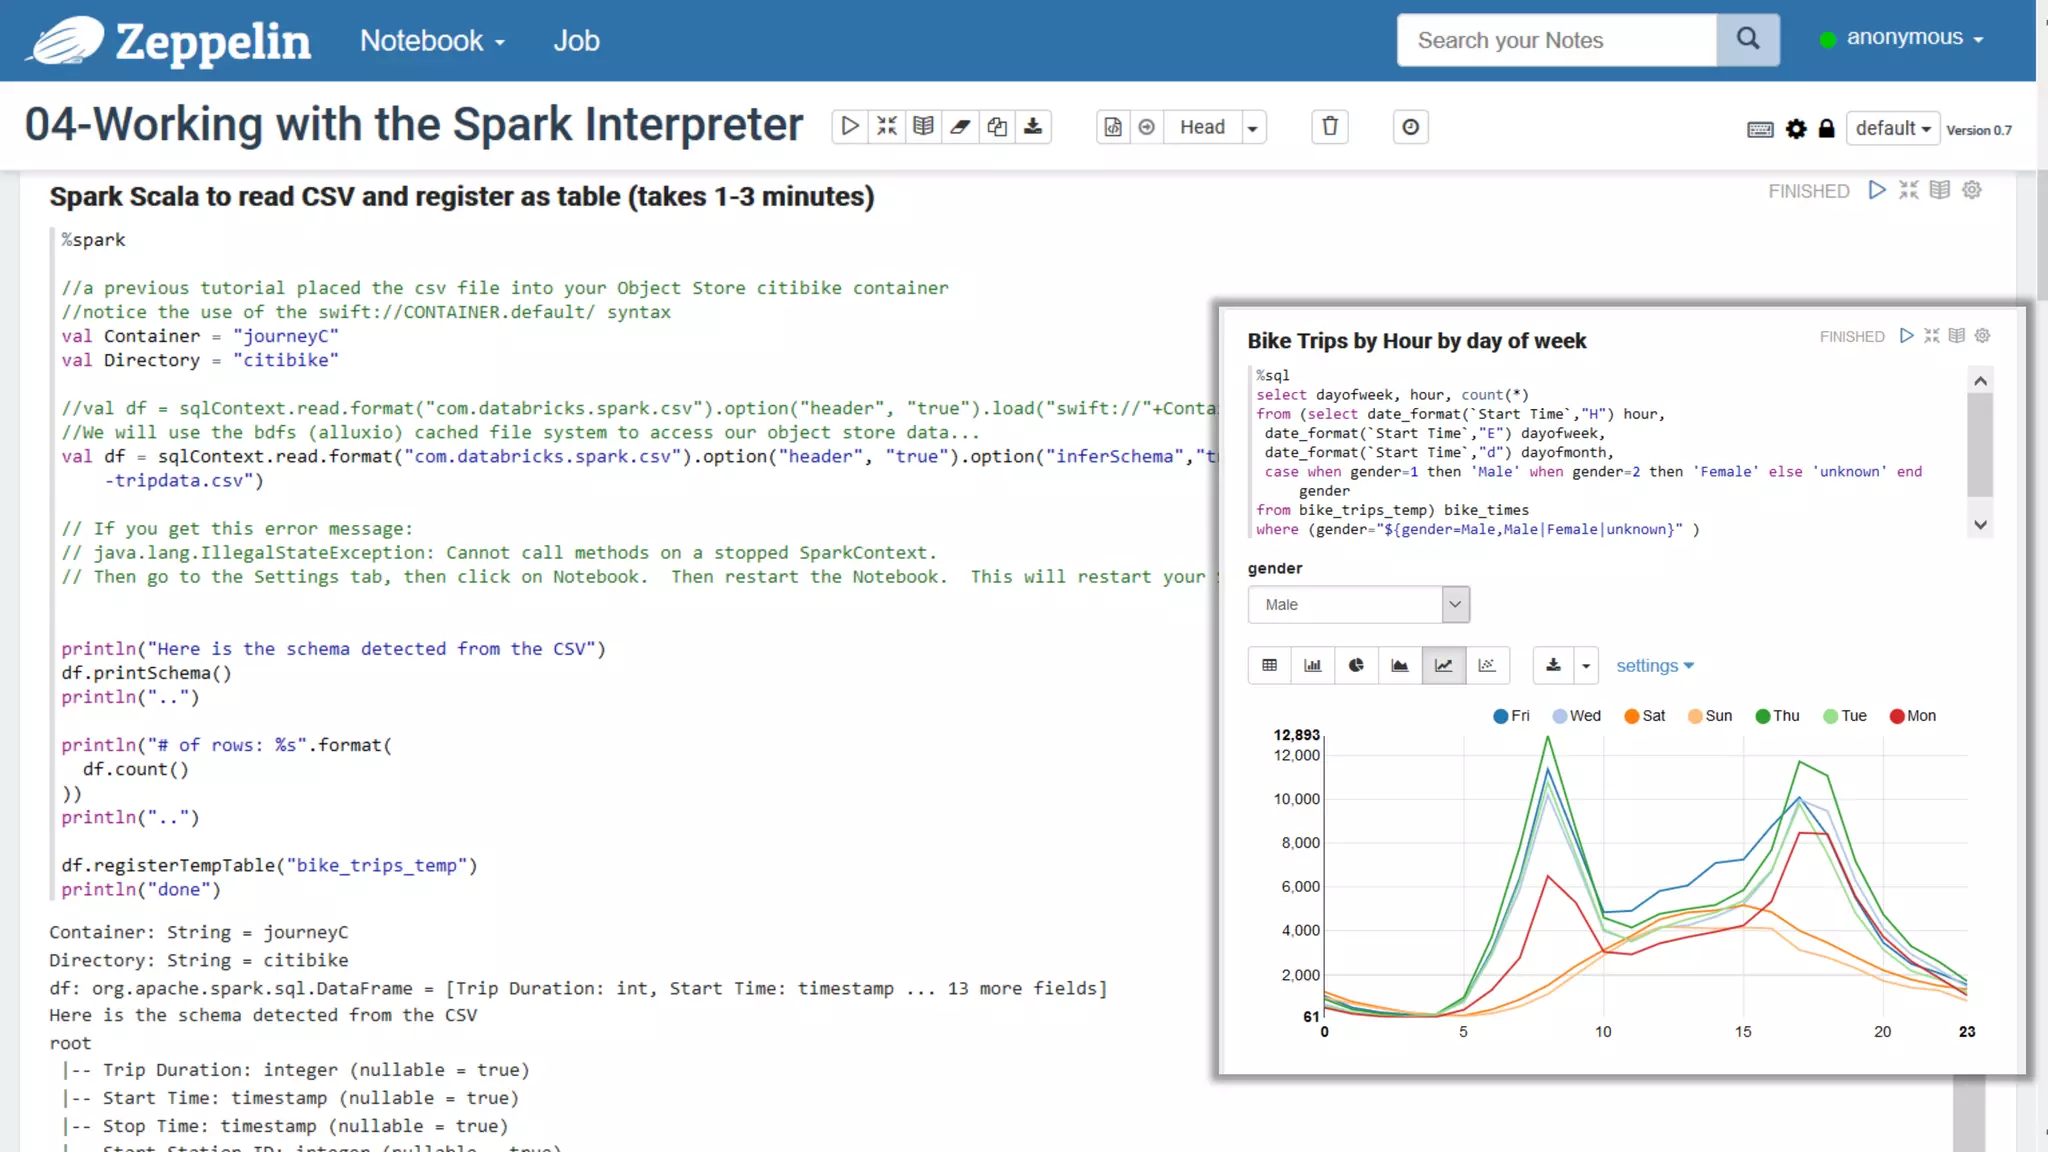Open the default view mode dropdown
Image resolution: width=2048 pixels, height=1152 pixels.
point(1892,129)
